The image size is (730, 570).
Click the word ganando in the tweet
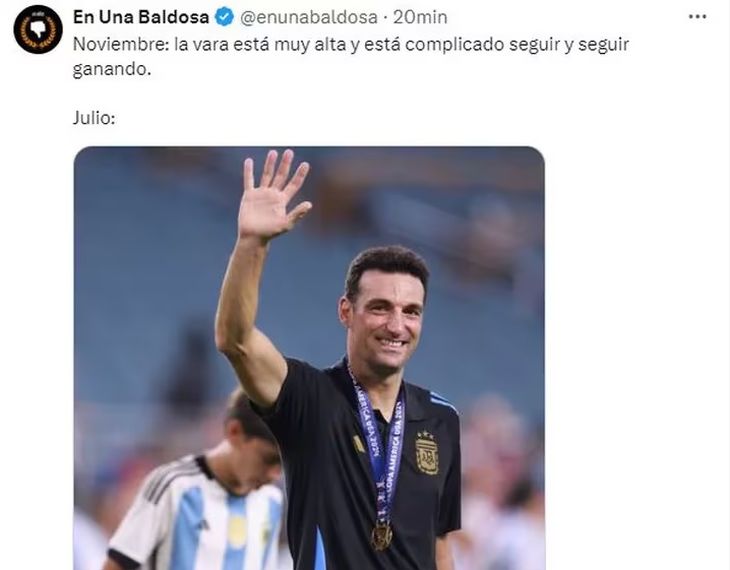112,69
